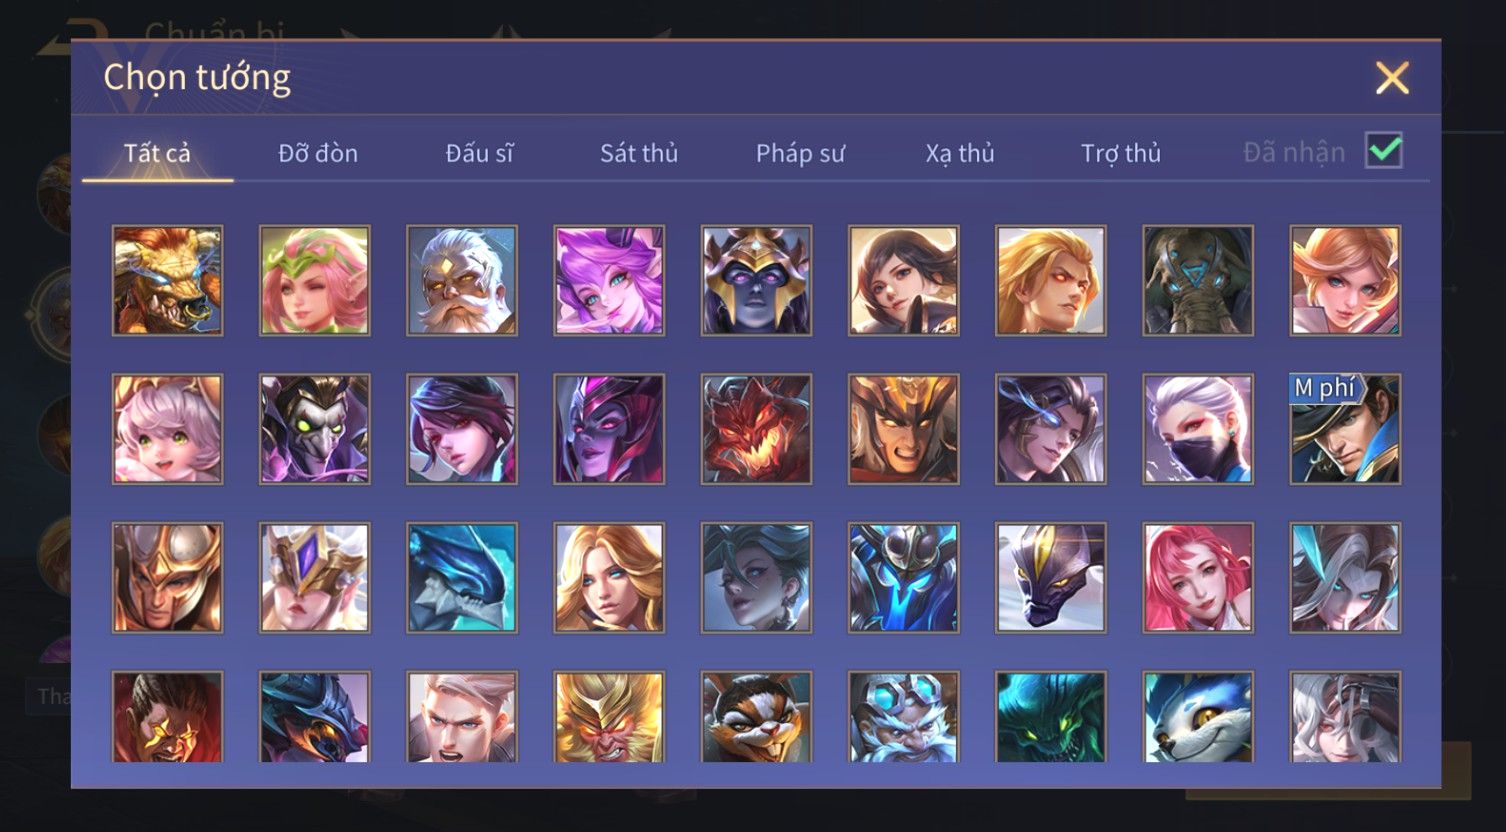Select the masked white-haired ninja hero
Viewport: 1506px width, 832px height.
coord(1198,429)
